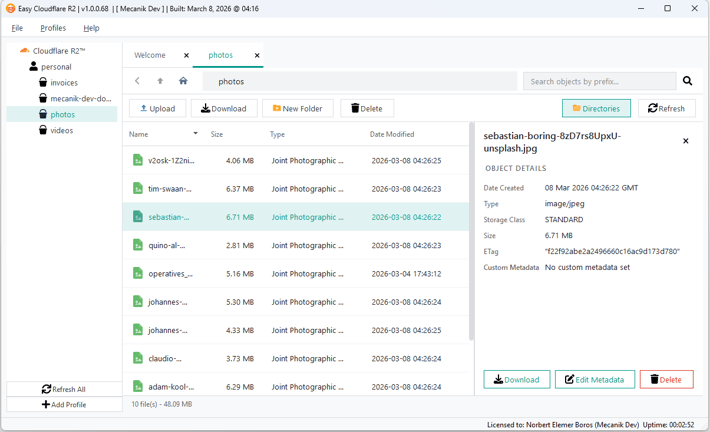Viewport: 710px width, 432px height.
Task: Click the STANDARD storage class value
Action: (x=564, y=220)
